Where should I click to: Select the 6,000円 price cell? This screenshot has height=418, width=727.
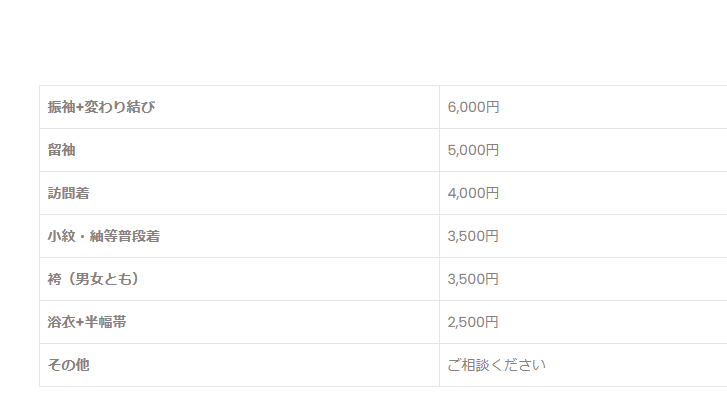(473, 107)
